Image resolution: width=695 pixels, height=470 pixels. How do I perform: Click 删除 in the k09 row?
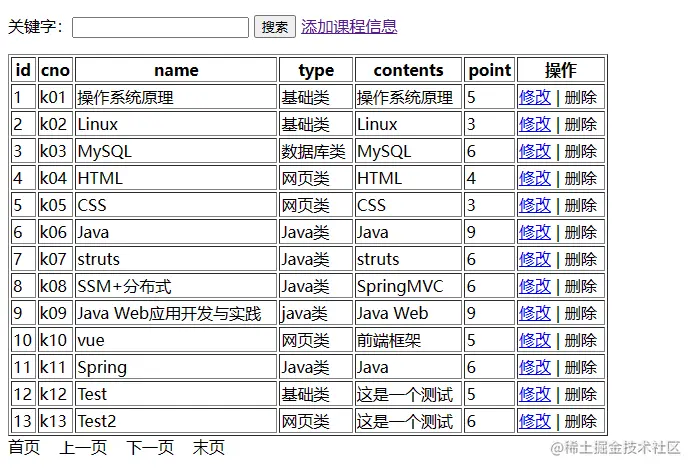click(x=581, y=313)
